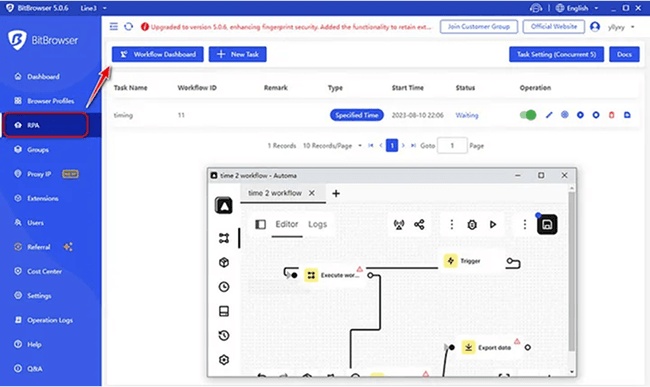This screenshot has width=650, height=387.
Task: Jump to the last page arrow
Action: point(413,145)
